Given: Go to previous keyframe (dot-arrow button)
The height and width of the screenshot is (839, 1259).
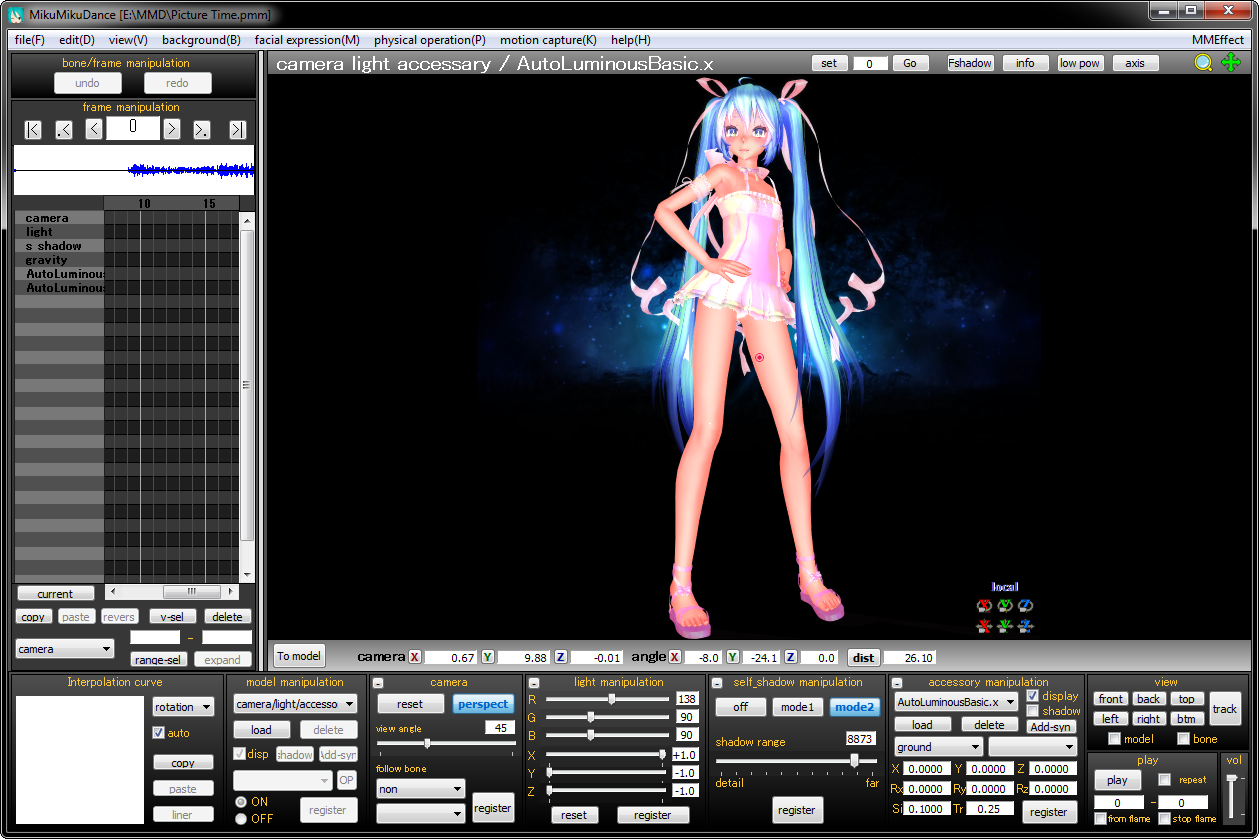Looking at the screenshot, I should pos(64,129).
